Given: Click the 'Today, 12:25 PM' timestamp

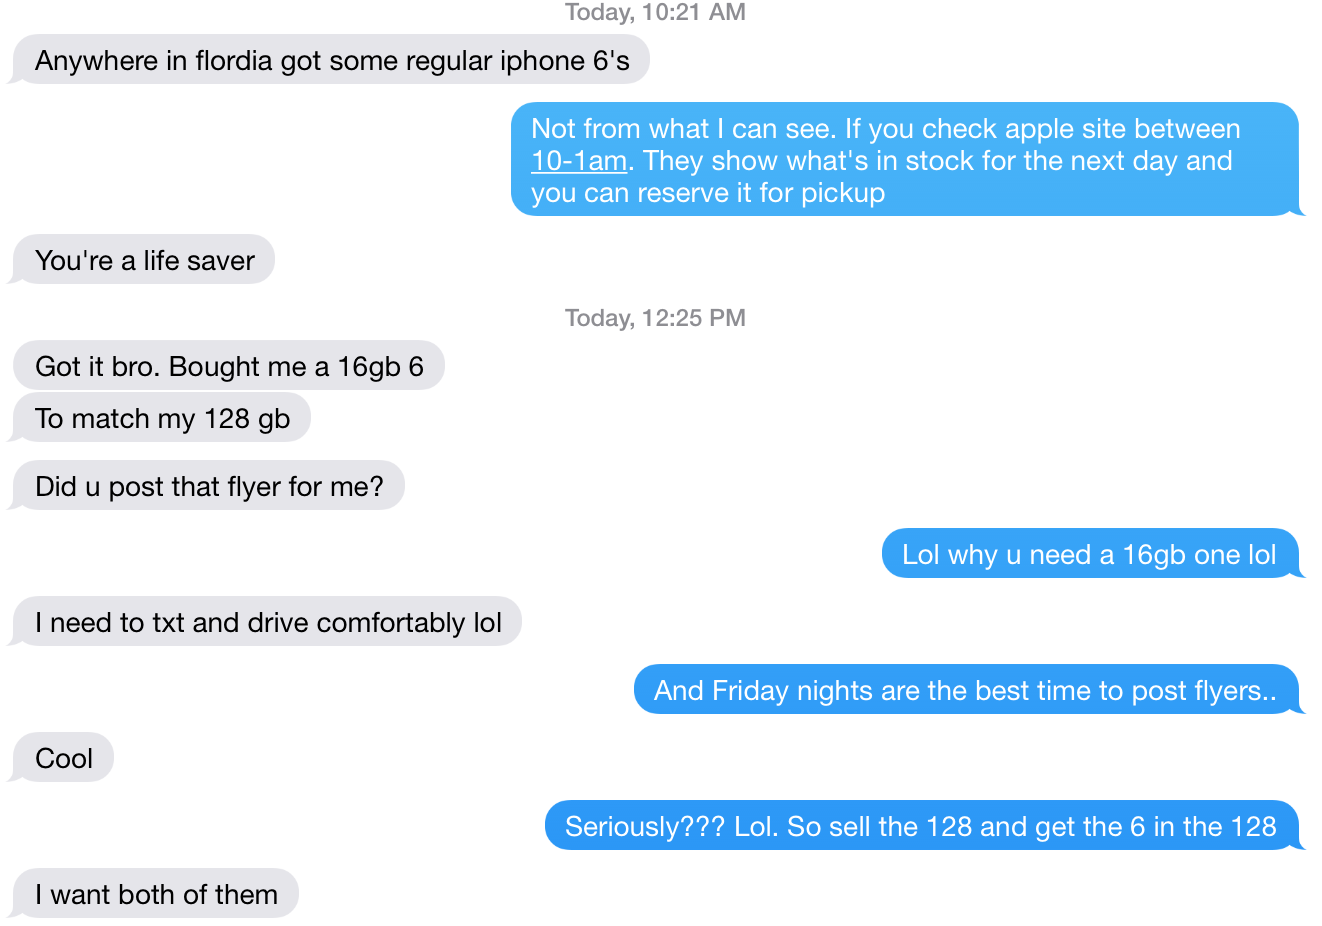Looking at the screenshot, I should pos(655,318).
